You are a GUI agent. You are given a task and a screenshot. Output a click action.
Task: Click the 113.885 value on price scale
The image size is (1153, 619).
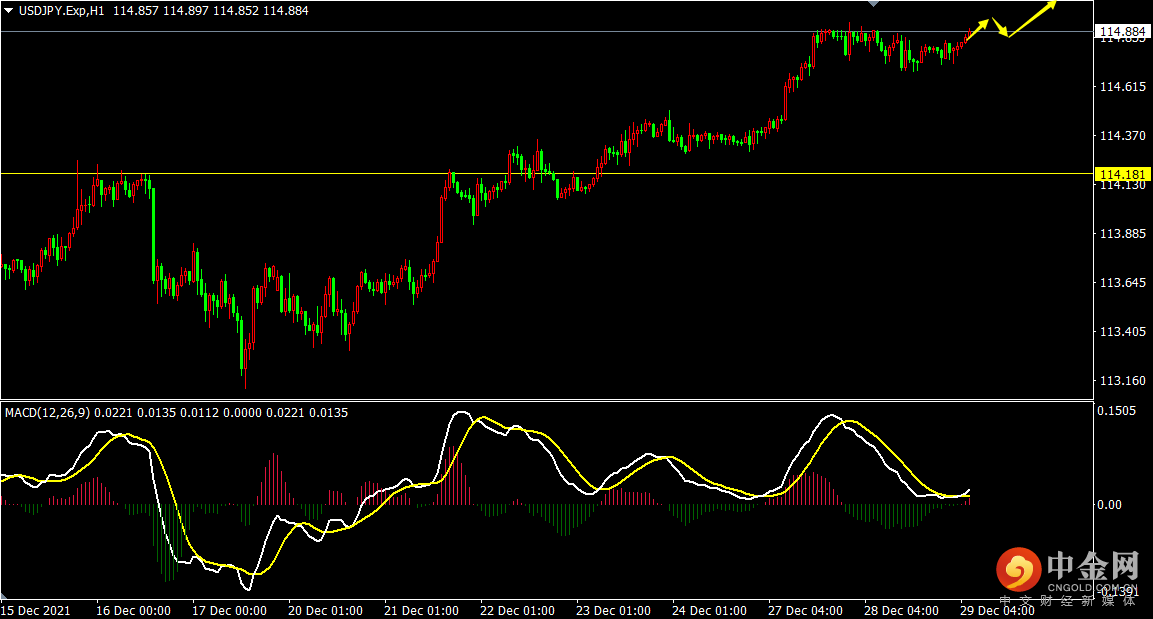click(x=1123, y=234)
